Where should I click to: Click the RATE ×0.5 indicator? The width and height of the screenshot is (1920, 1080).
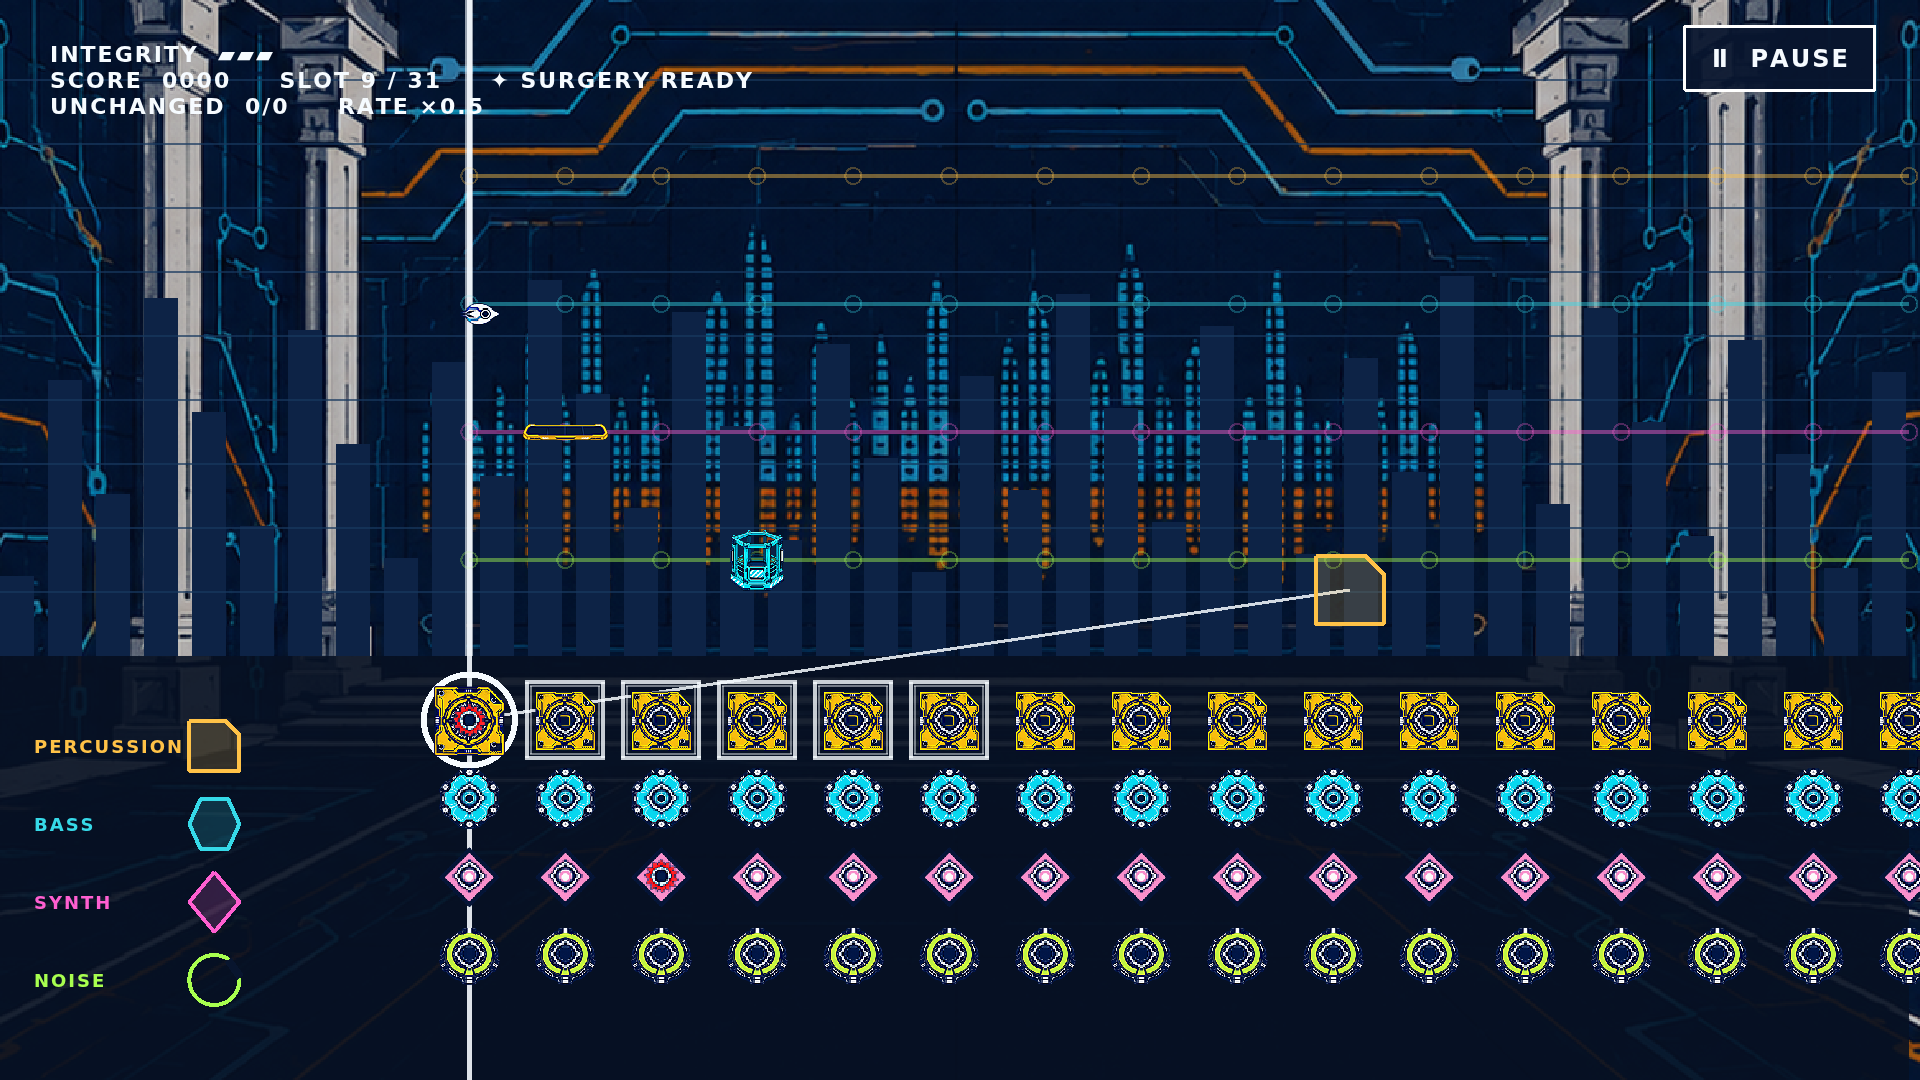pyautogui.click(x=411, y=106)
